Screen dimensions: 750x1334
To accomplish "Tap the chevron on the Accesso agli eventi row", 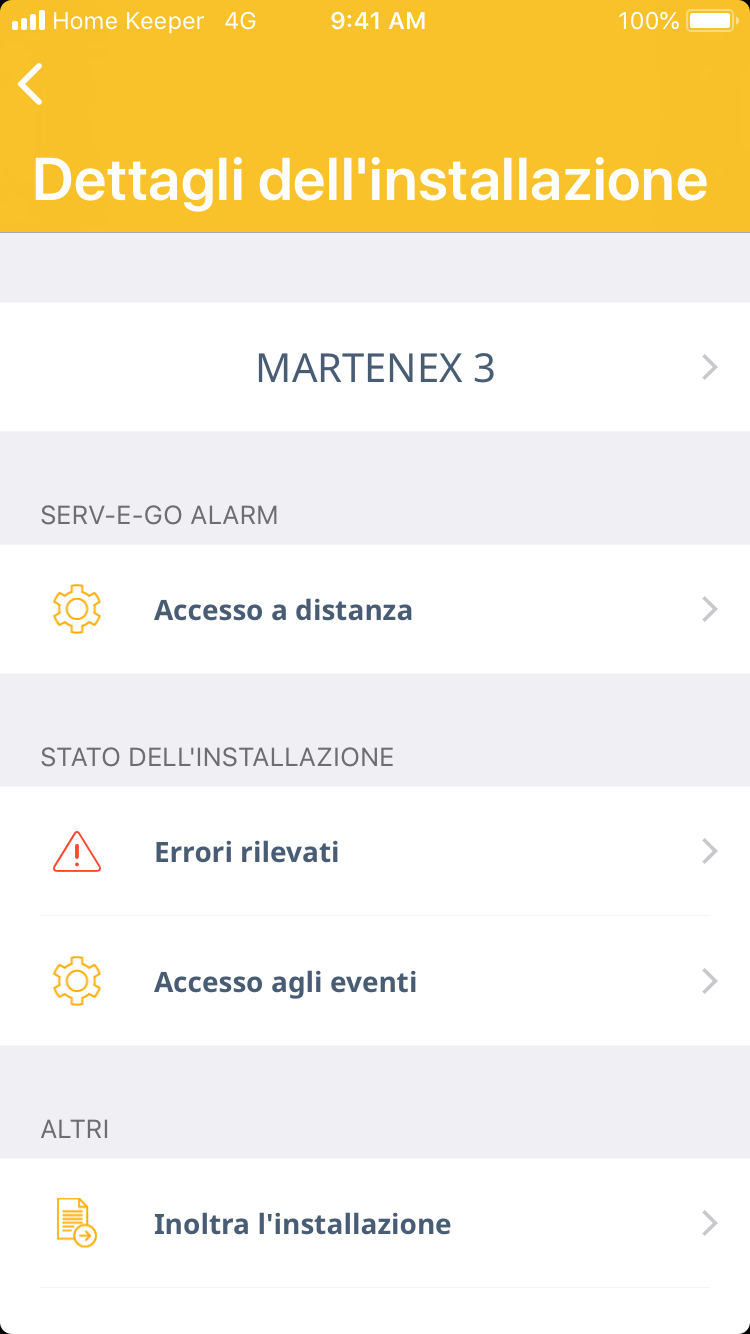I will 710,982.
